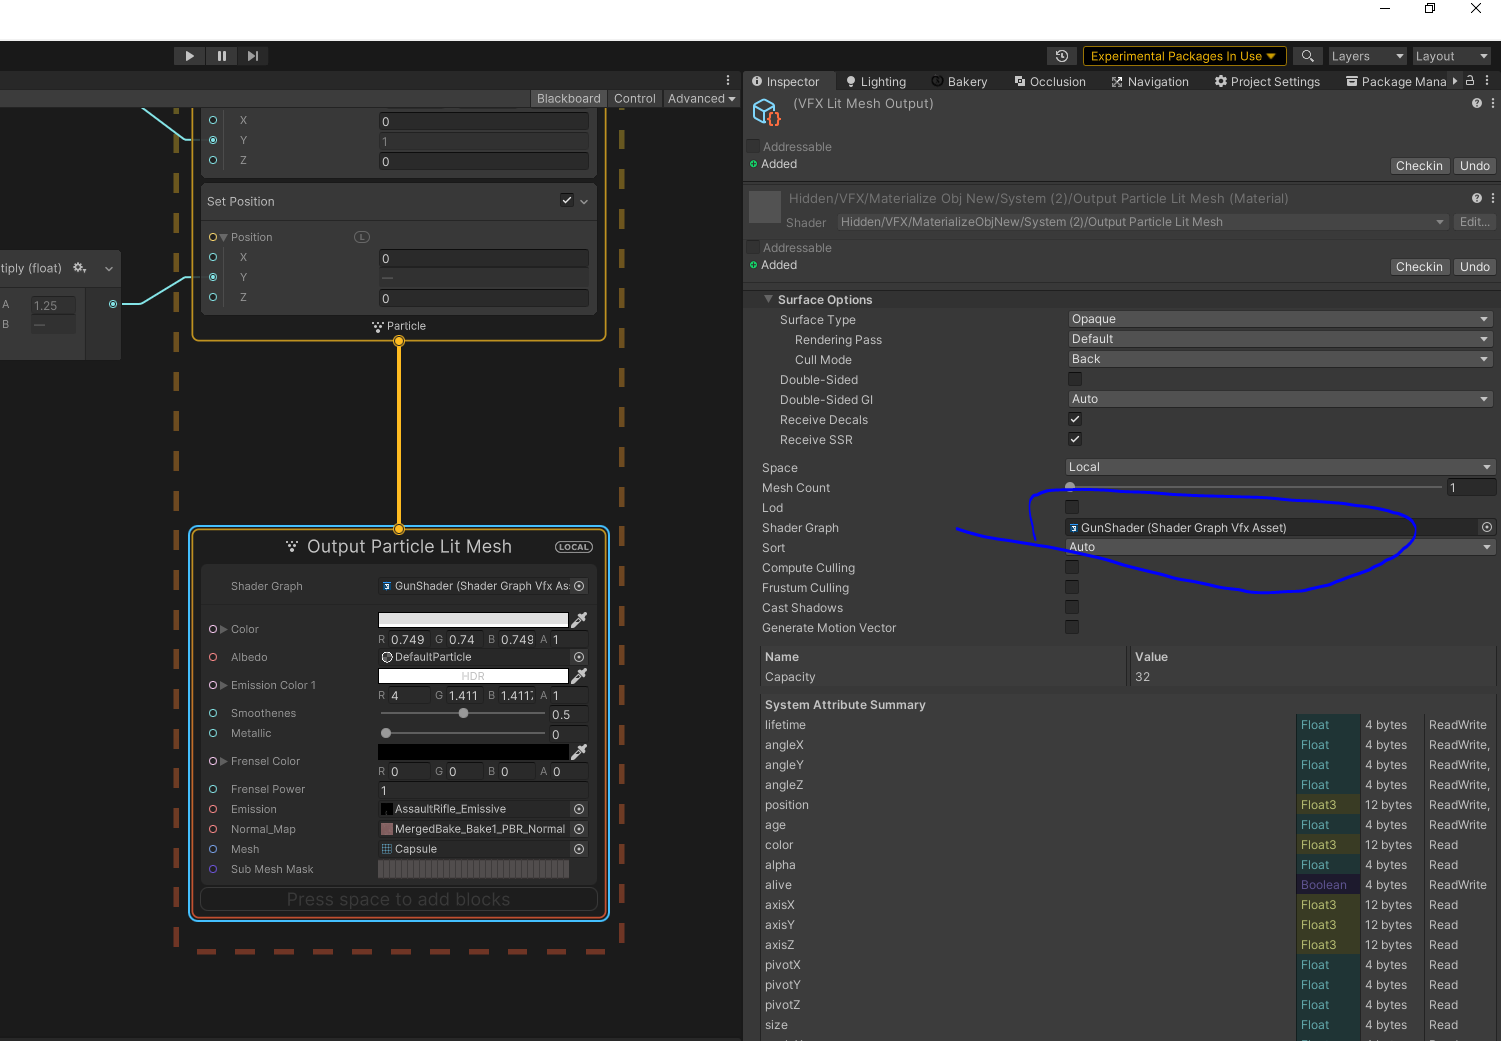Click the shader Edit... button
This screenshot has height=1041, width=1501.
click(1474, 222)
